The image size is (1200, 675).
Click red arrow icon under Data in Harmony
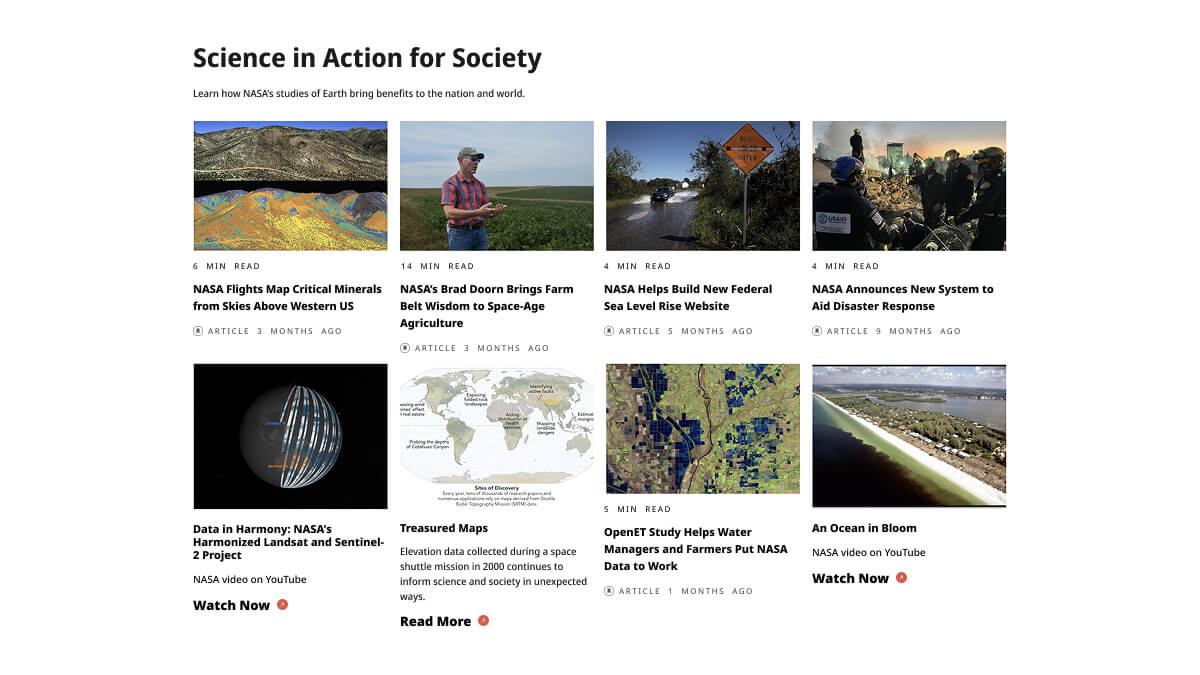282,604
